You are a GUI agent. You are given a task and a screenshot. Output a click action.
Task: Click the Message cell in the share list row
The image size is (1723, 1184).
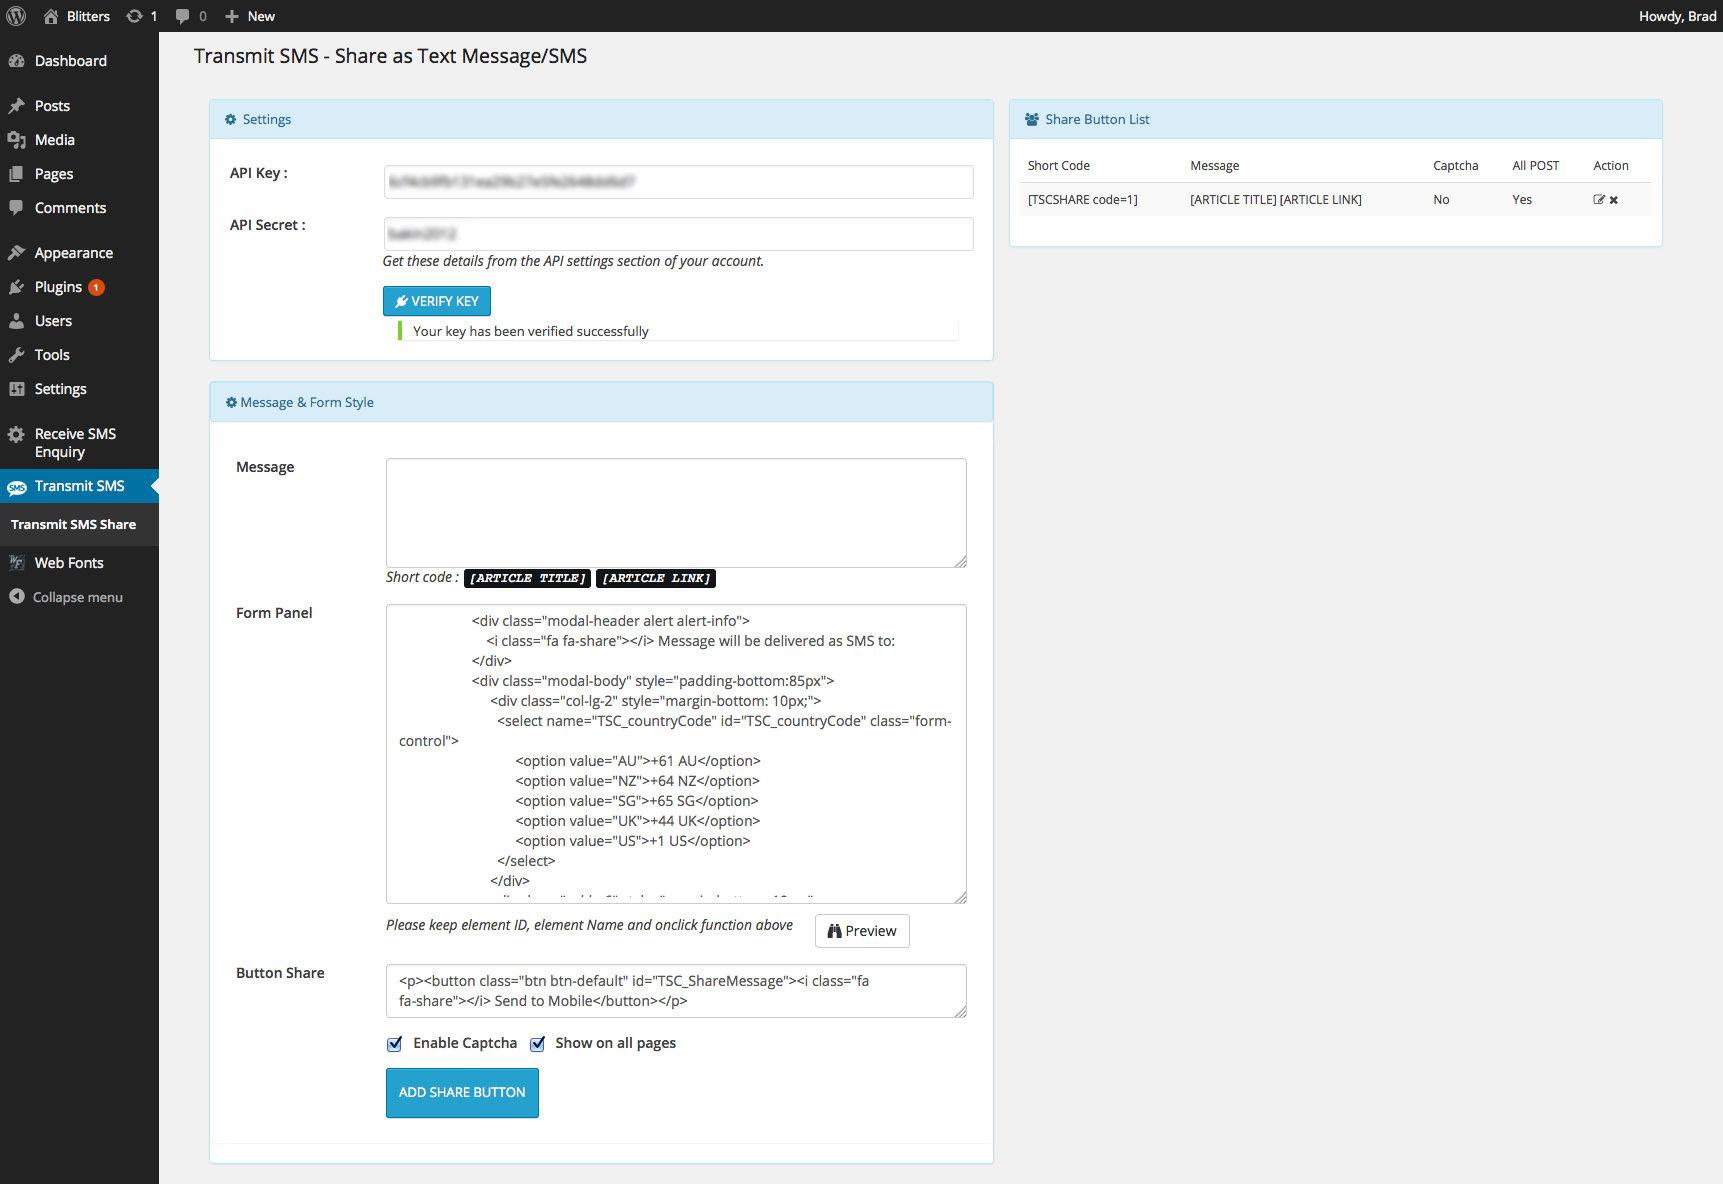1275,200
